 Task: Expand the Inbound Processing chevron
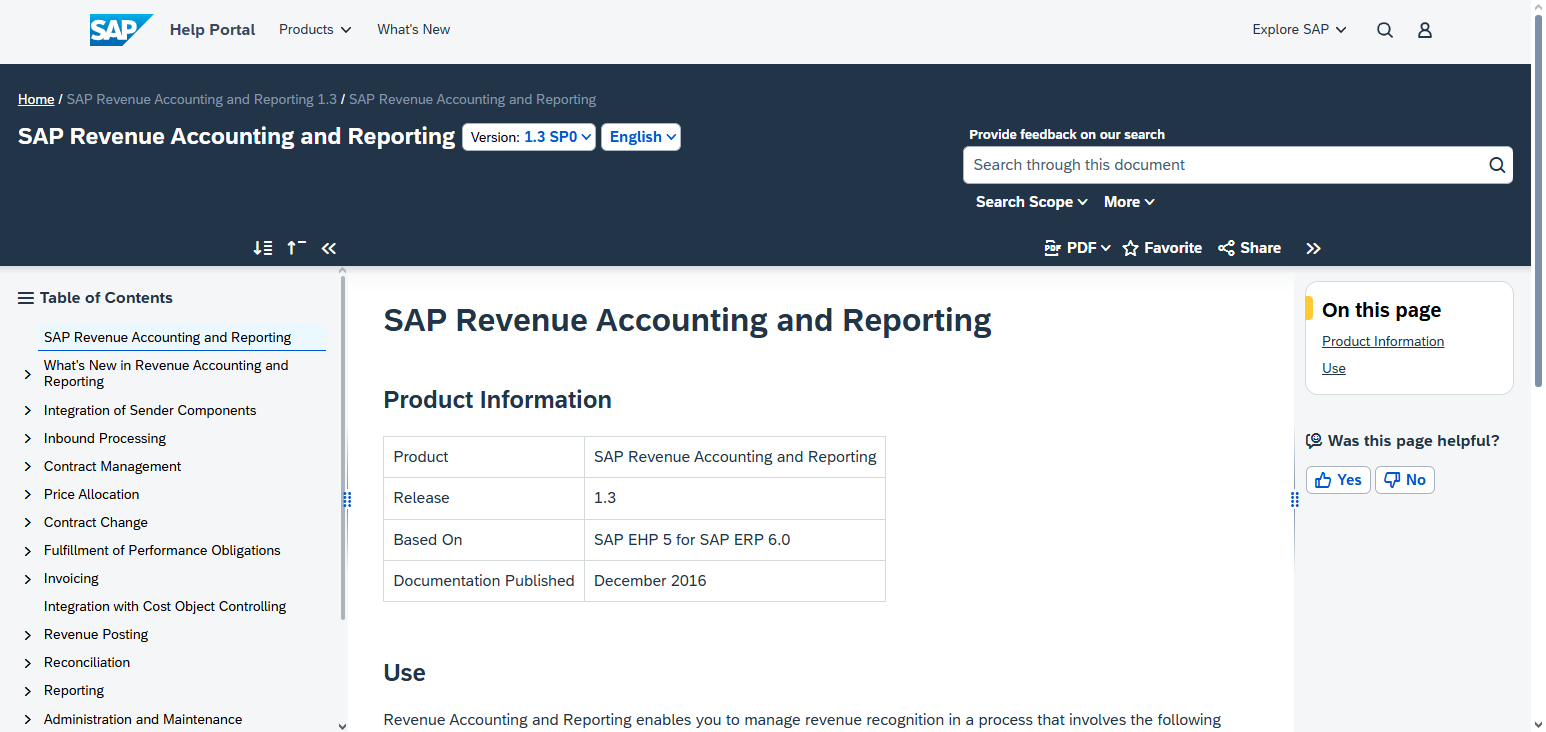[28, 439]
